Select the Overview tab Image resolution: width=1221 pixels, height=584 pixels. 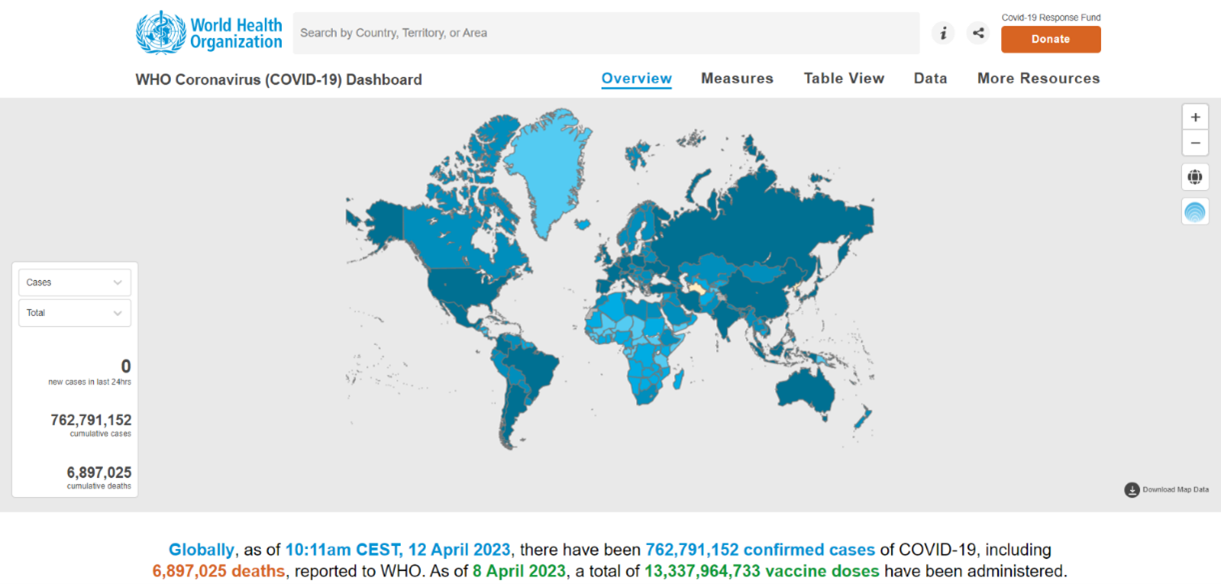[x=636, y=79]
